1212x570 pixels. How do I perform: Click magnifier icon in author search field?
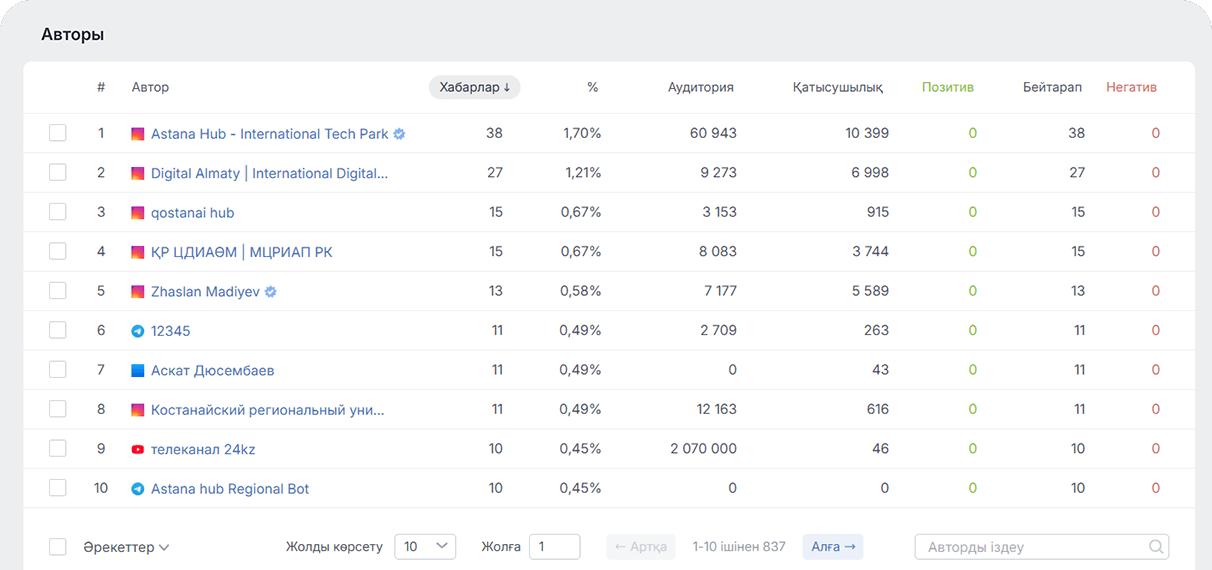tap(1156, 547)
